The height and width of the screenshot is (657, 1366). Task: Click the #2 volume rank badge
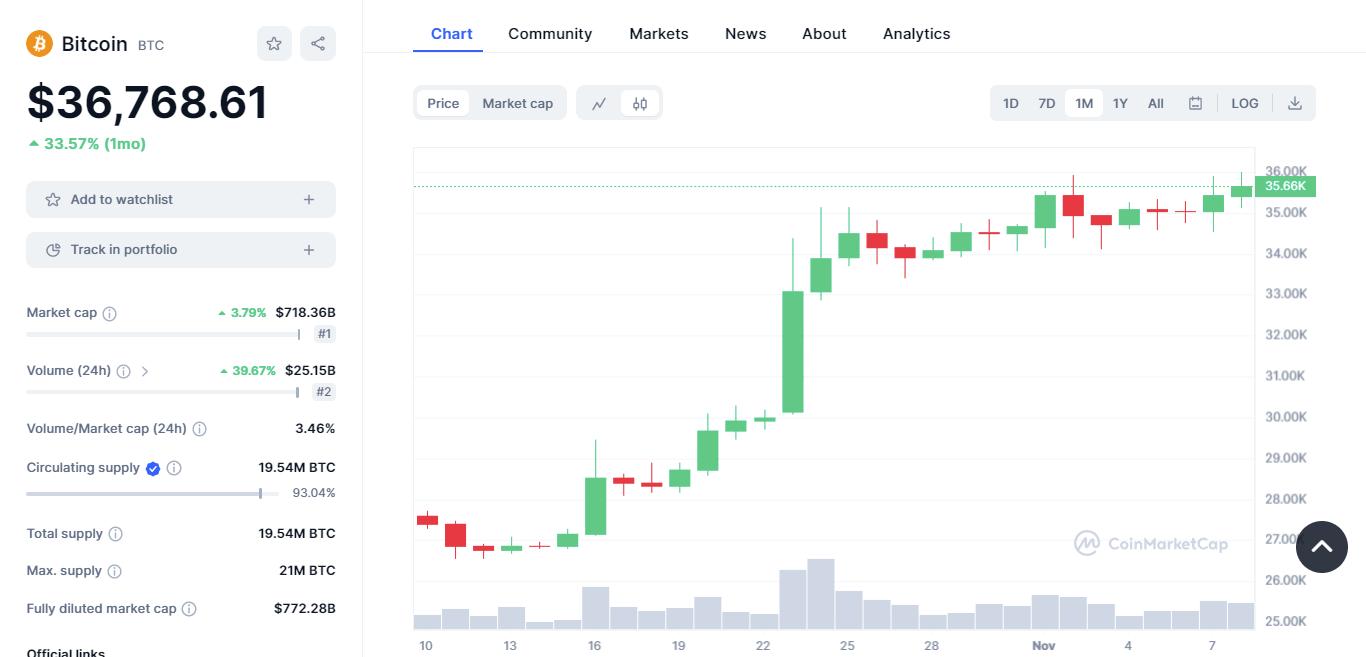[324, 392]
